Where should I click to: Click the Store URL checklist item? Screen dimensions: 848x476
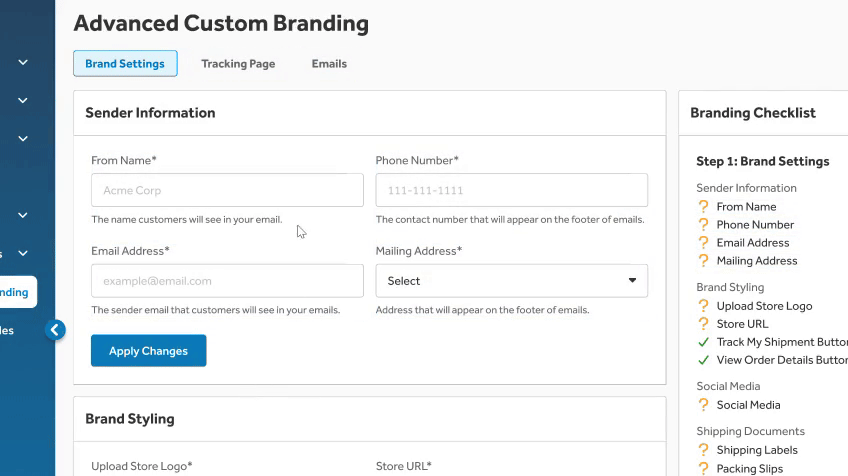point(742,324)
